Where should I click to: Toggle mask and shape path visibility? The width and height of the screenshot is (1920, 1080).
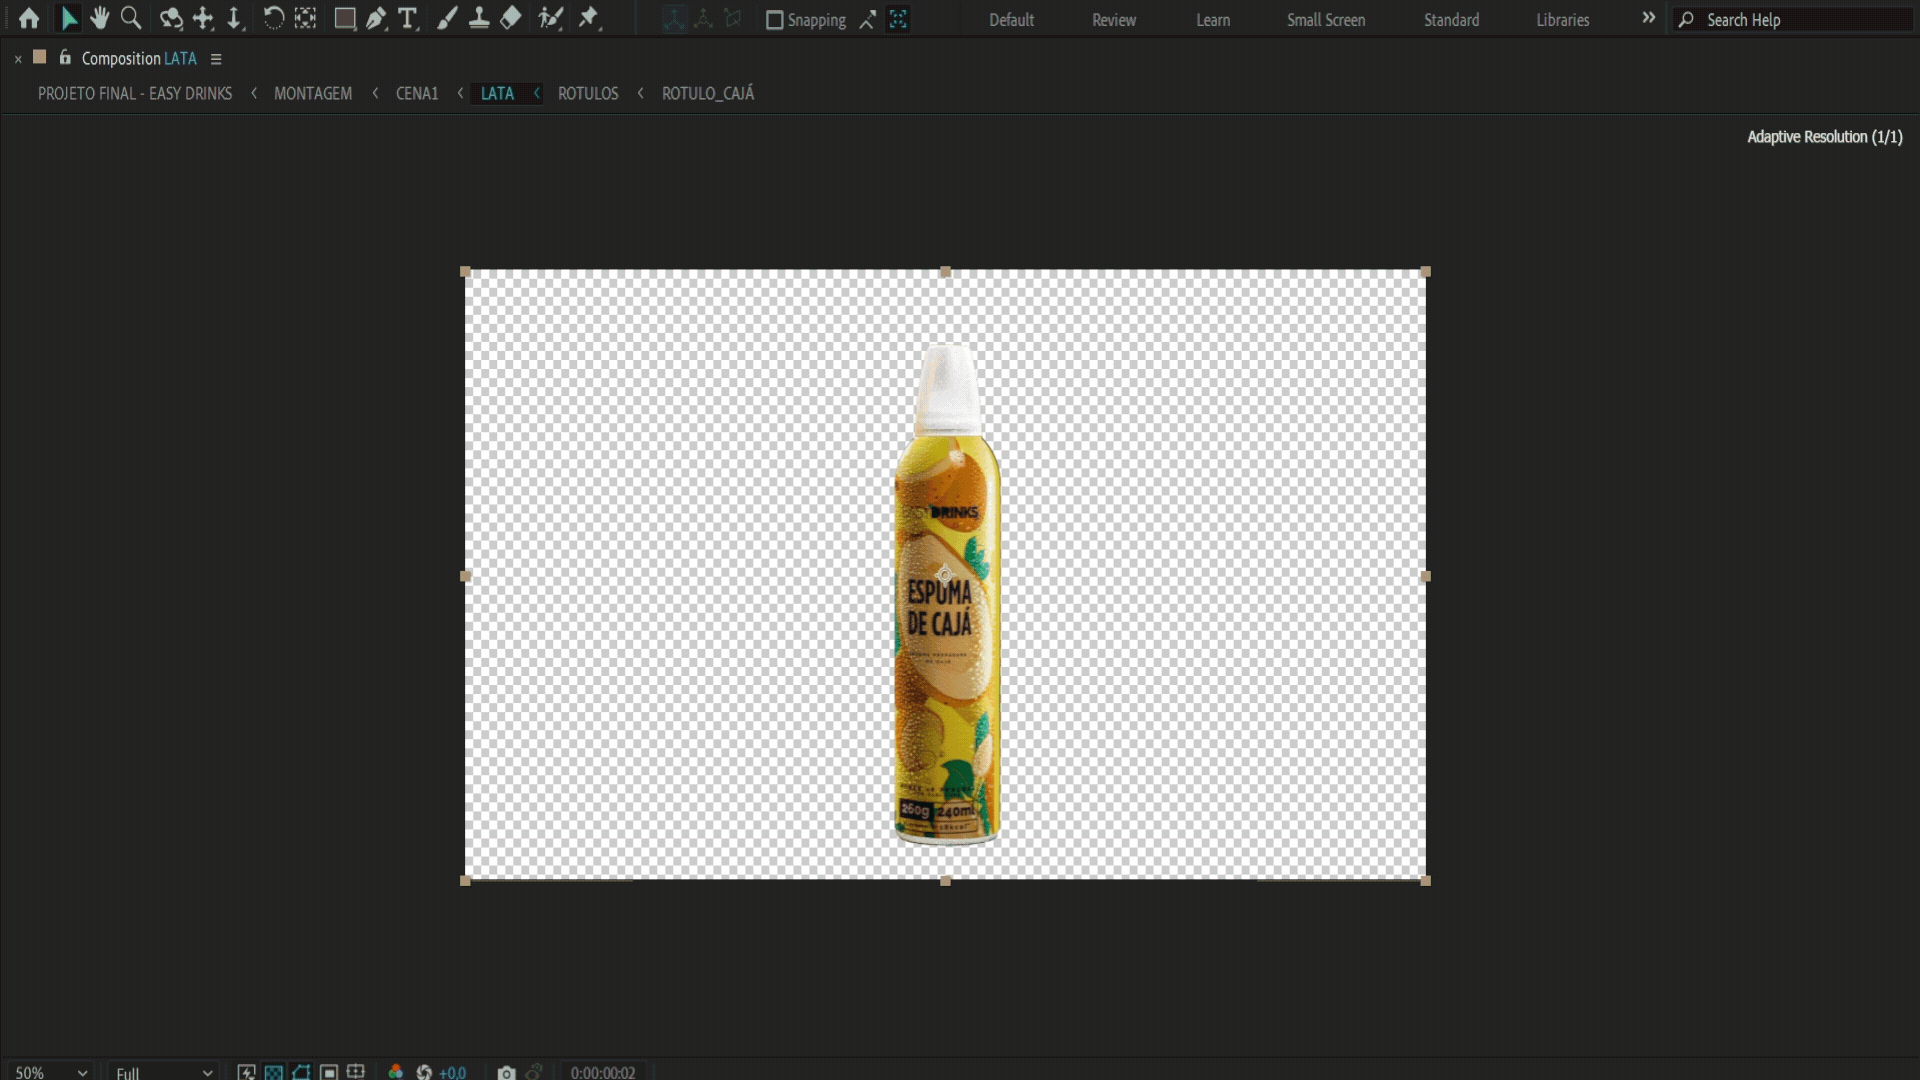tap(301, 1072)
